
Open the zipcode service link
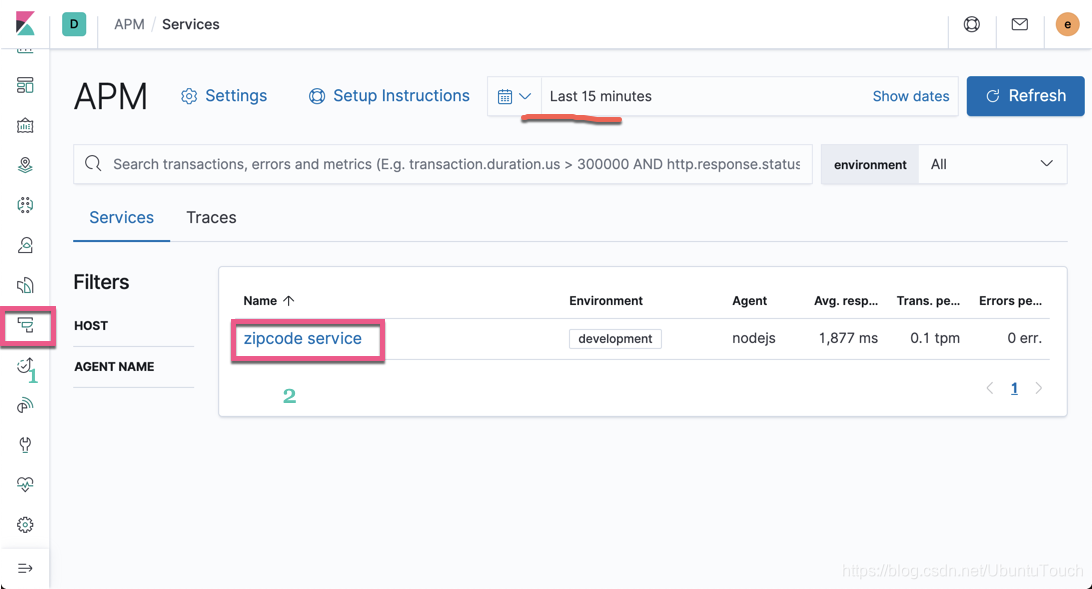302,338
